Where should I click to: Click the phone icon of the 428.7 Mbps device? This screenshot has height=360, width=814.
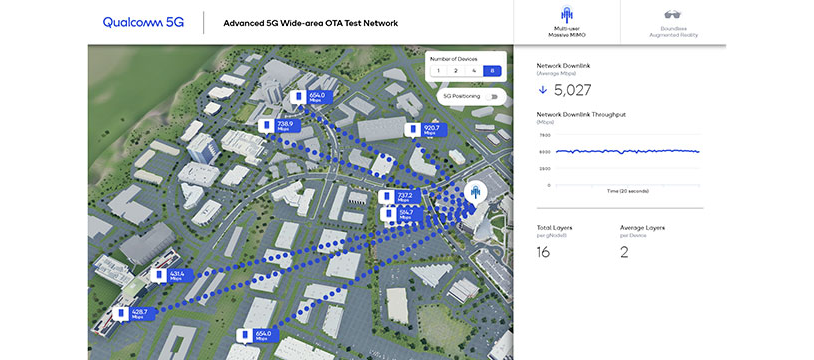121,314
